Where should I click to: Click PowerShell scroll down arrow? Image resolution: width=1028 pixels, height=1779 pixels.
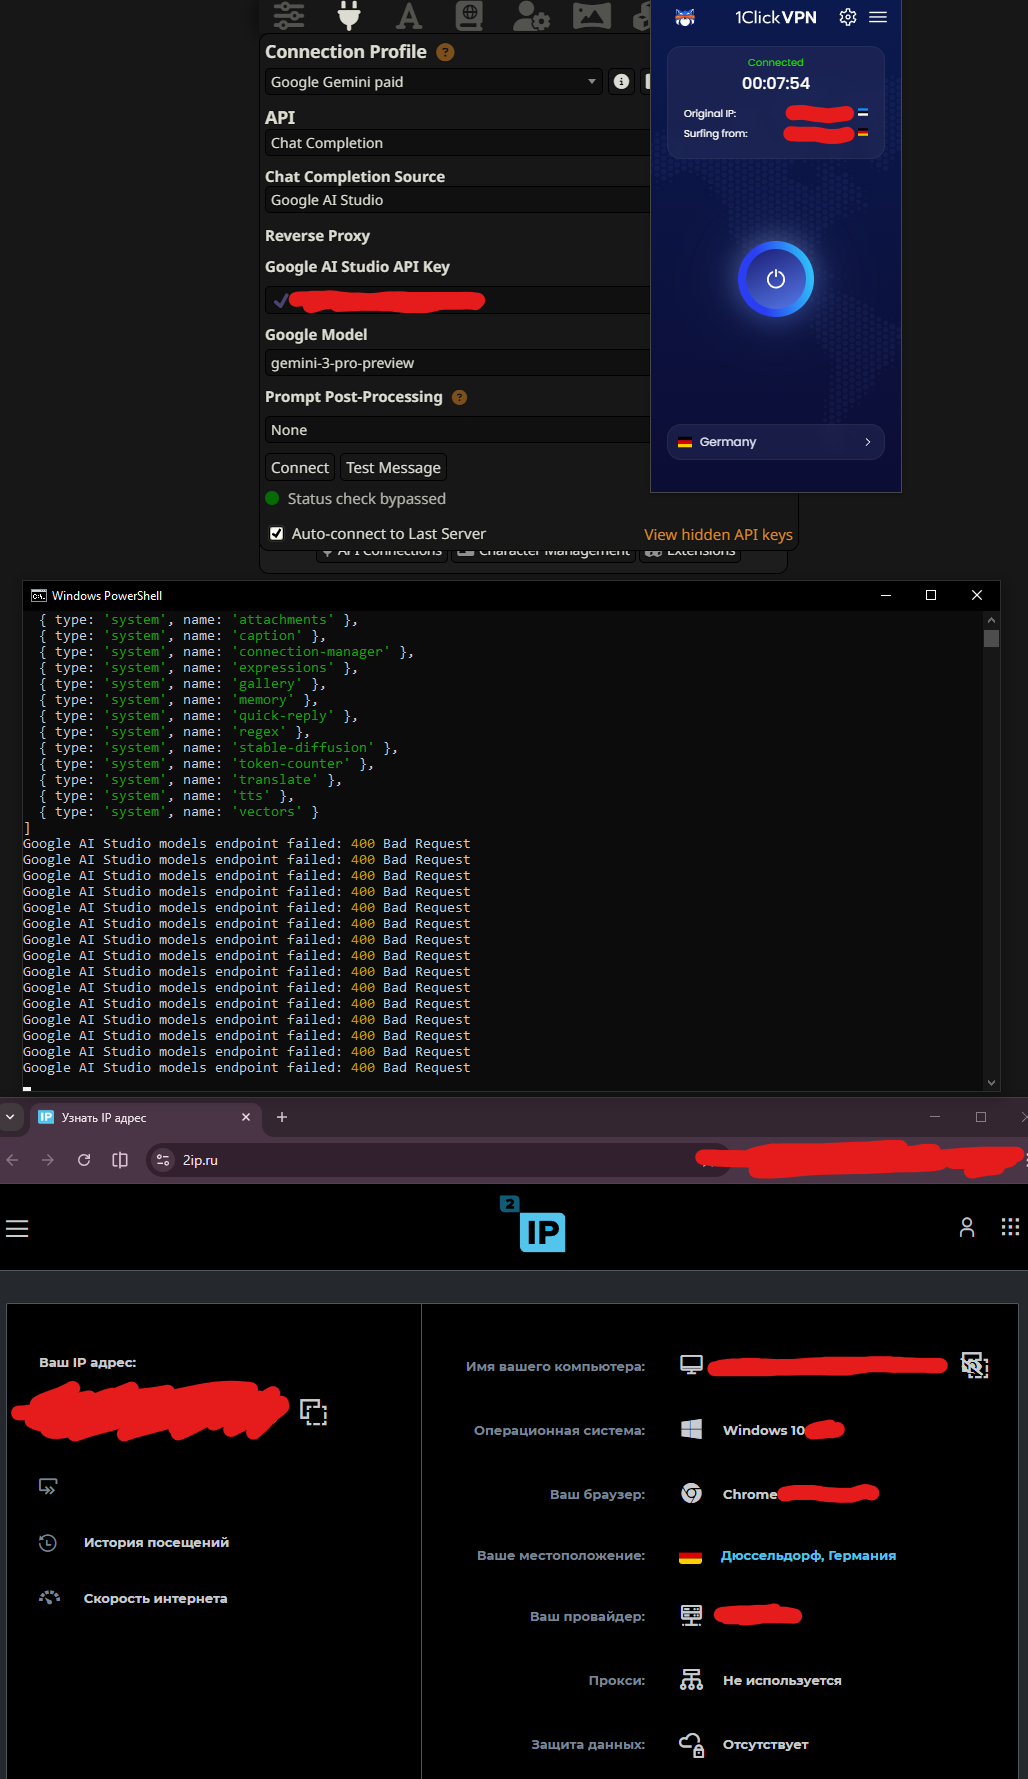click(x=991, y=1082)
